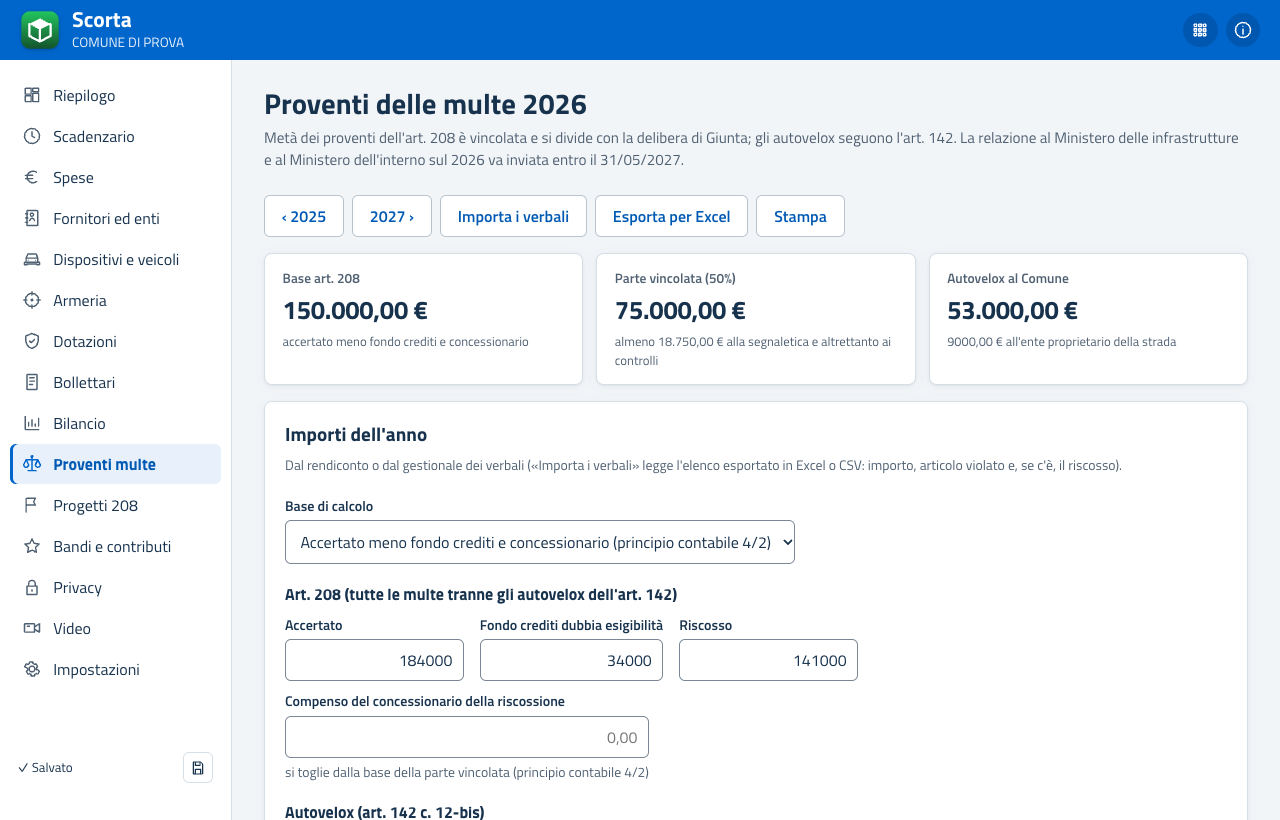The image size is (1280, 820).
Task: Click the Impostazioni gear icon
Action: pos(32,669)
